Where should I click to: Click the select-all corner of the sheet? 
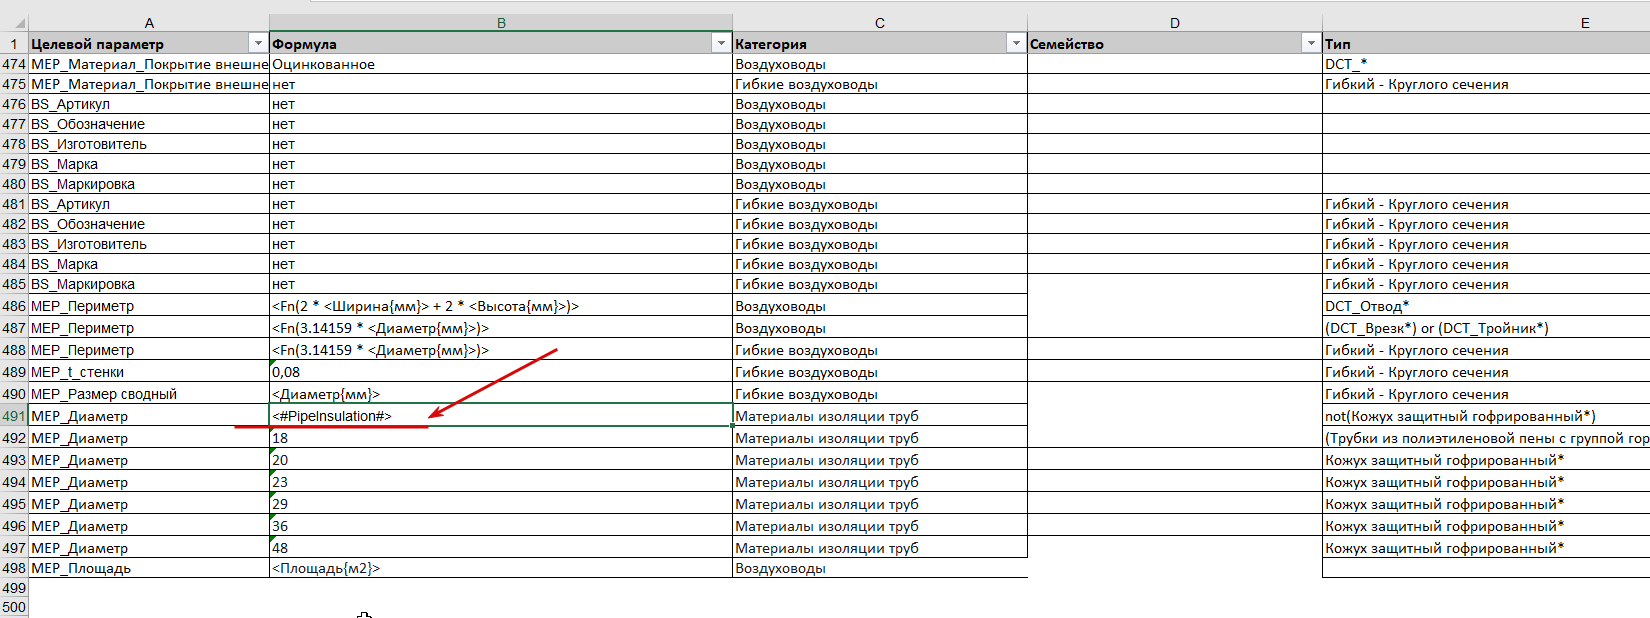coord(14,22)
